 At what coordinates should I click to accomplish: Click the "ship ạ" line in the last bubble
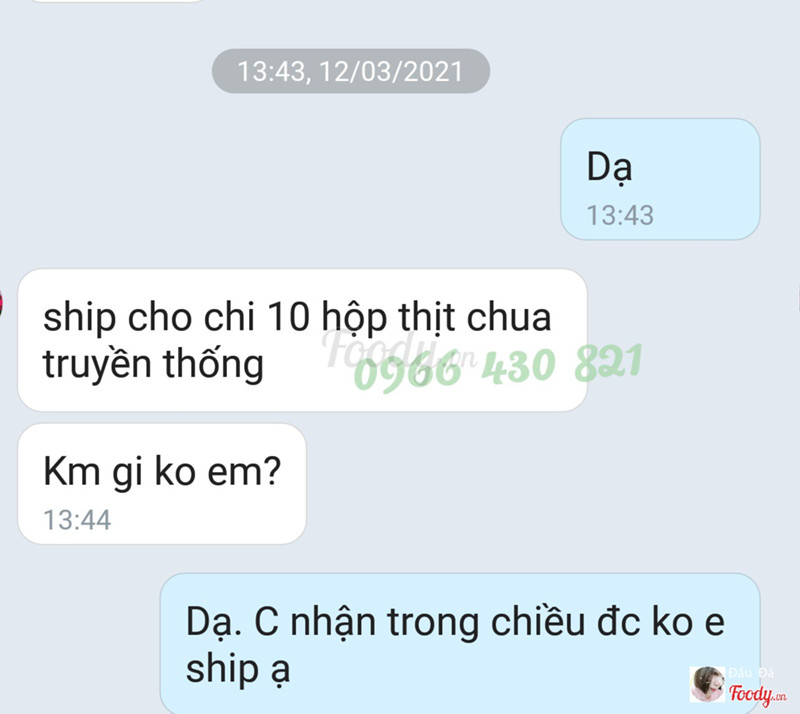(238, 669)
